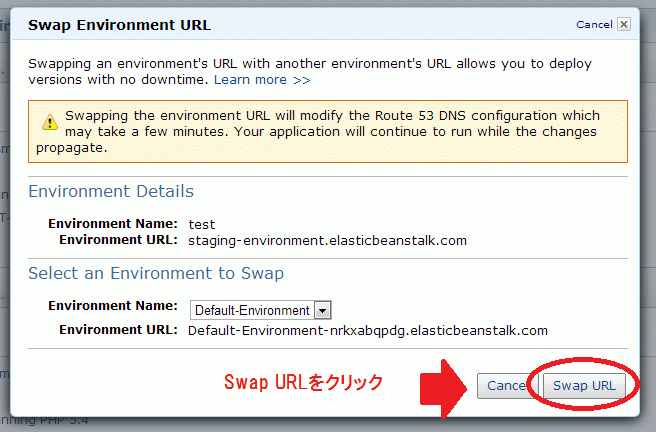Click the yellow warning triangle icon
This screenshot has width=656, height=432.
tap(50, 122)
